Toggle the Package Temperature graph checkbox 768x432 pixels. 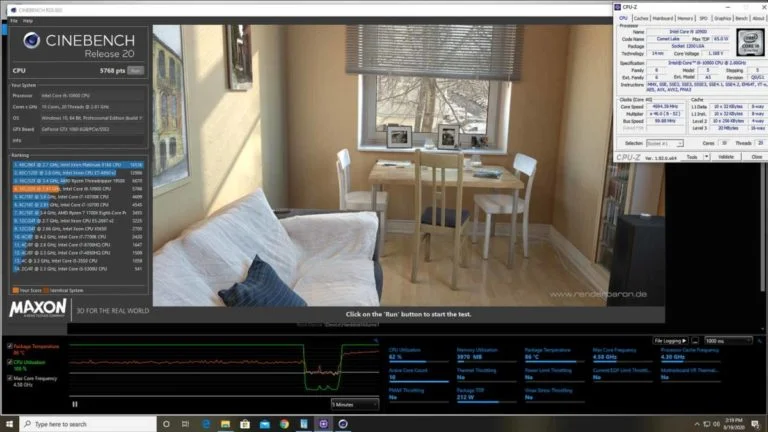pos(10,346)
